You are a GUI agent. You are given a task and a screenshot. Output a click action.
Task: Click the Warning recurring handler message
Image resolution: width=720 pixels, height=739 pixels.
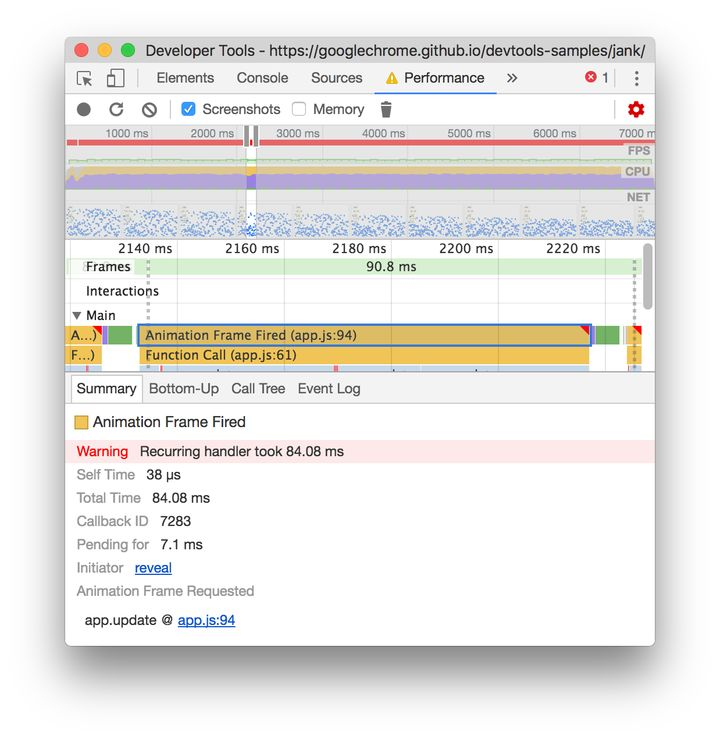click(360, 452)
